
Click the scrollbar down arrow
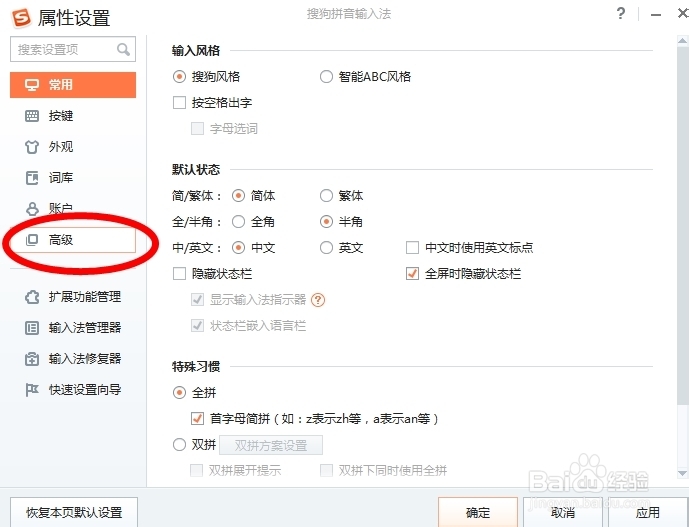coord(682,473)
